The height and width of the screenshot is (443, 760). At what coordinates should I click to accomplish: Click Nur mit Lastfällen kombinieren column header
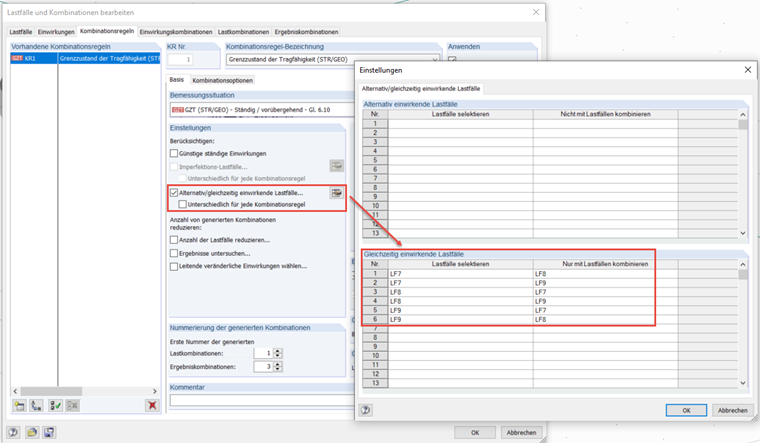tap(605, 264)
